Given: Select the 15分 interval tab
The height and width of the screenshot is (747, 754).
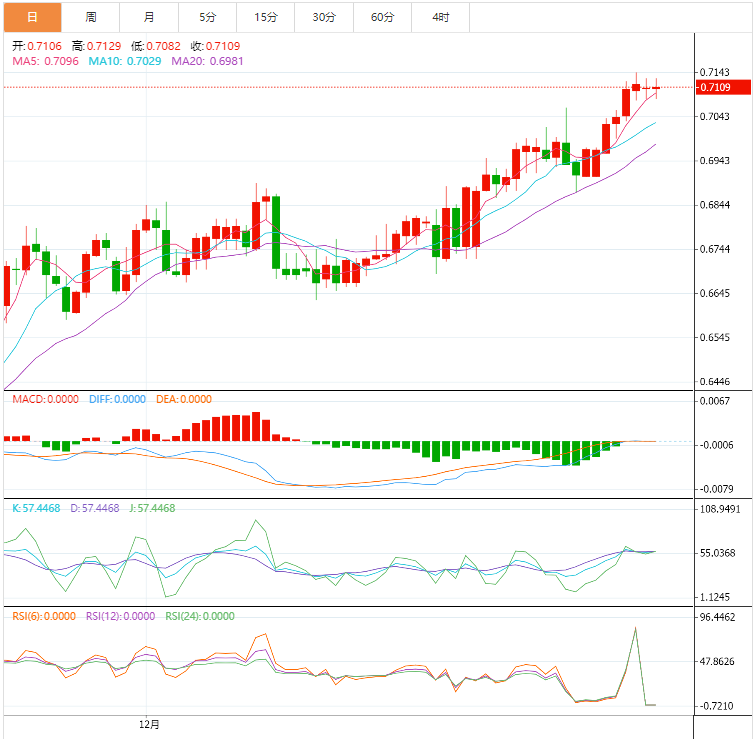Looking at the screenshot, I should click(266, 17).
